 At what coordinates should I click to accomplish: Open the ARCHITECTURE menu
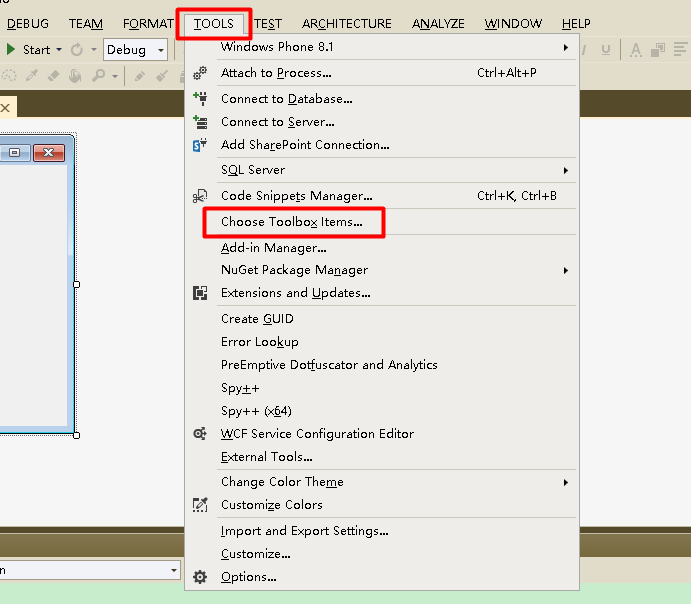coord(347,23)
